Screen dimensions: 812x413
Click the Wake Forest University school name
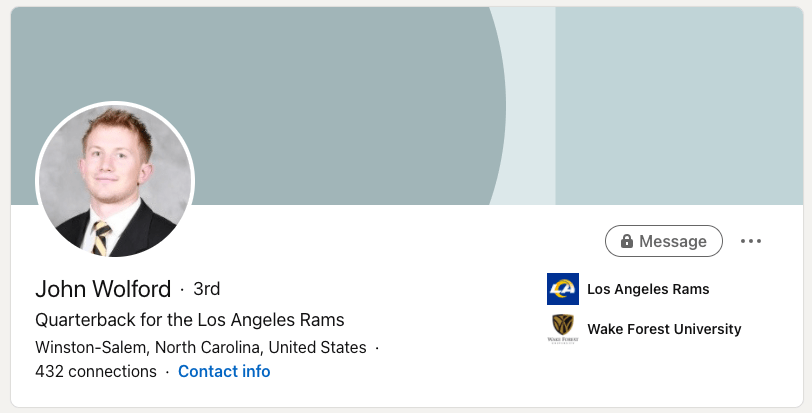point(664,329)
